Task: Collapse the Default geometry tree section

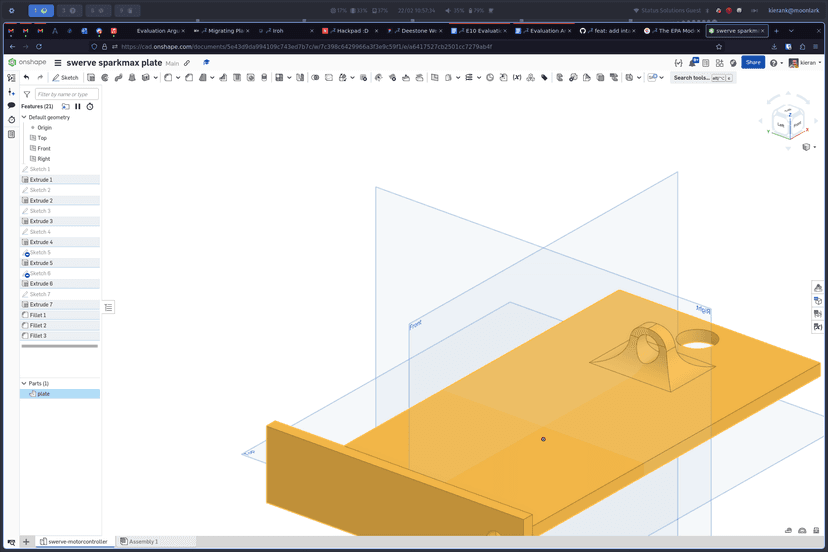Action: coord(24,117)
